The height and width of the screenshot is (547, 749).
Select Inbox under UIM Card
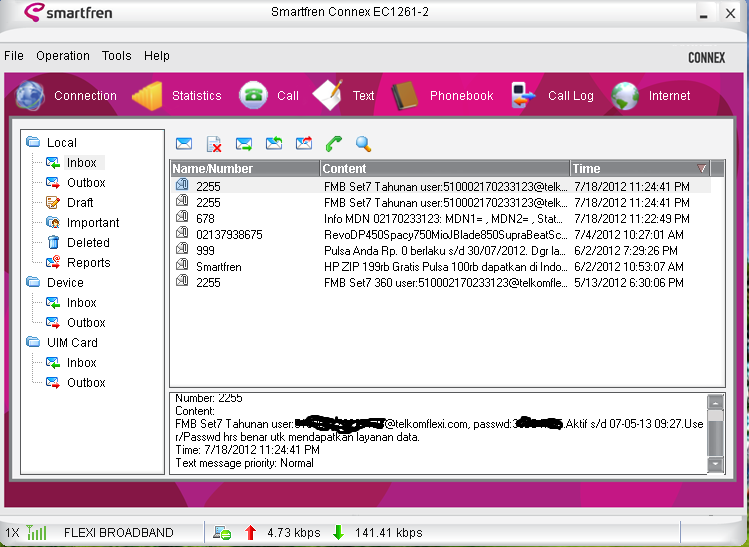(82, 363)
